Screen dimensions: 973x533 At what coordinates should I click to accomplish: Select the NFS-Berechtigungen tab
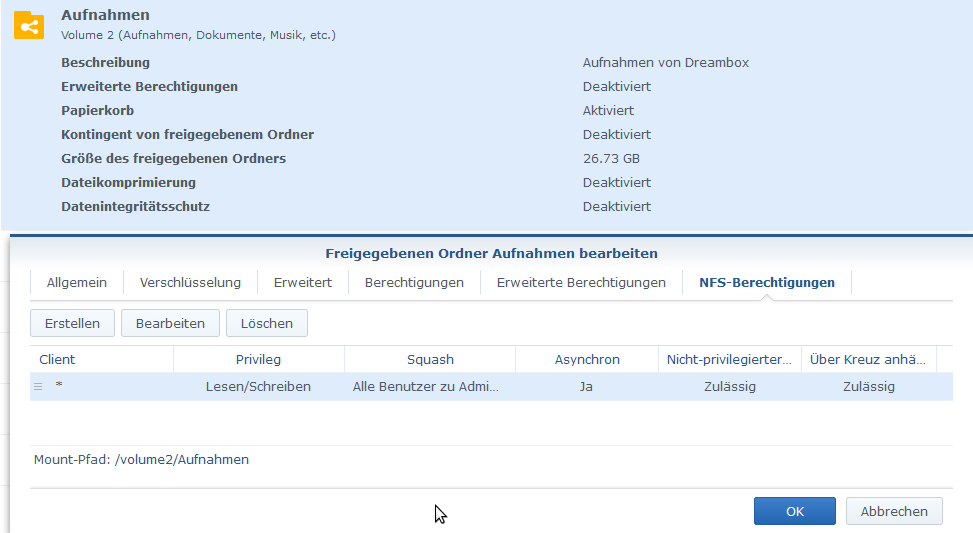click(766, 283)
